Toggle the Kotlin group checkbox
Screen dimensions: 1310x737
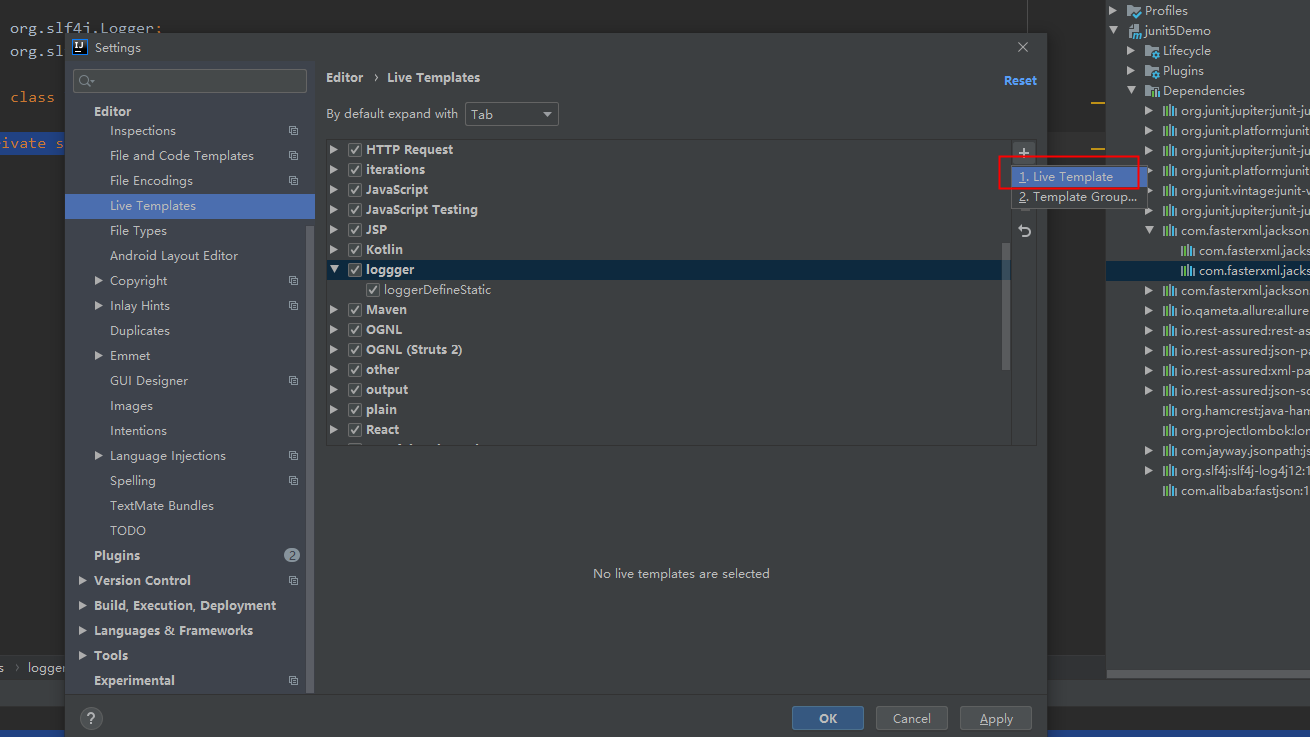tap(354, 250)
